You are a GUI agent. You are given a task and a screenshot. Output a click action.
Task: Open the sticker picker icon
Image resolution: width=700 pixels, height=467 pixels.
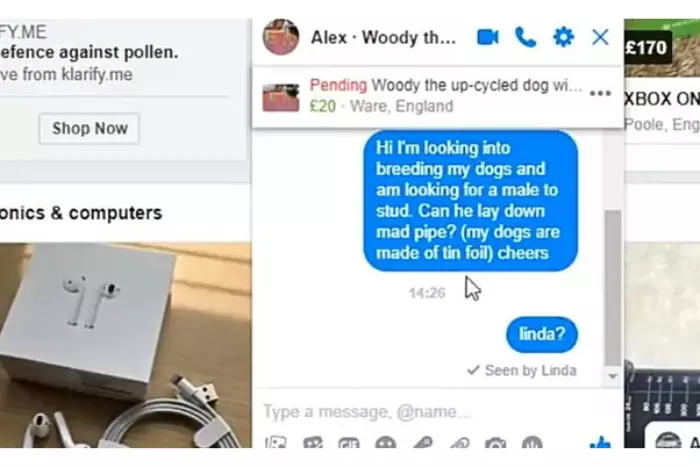[312, 443]
